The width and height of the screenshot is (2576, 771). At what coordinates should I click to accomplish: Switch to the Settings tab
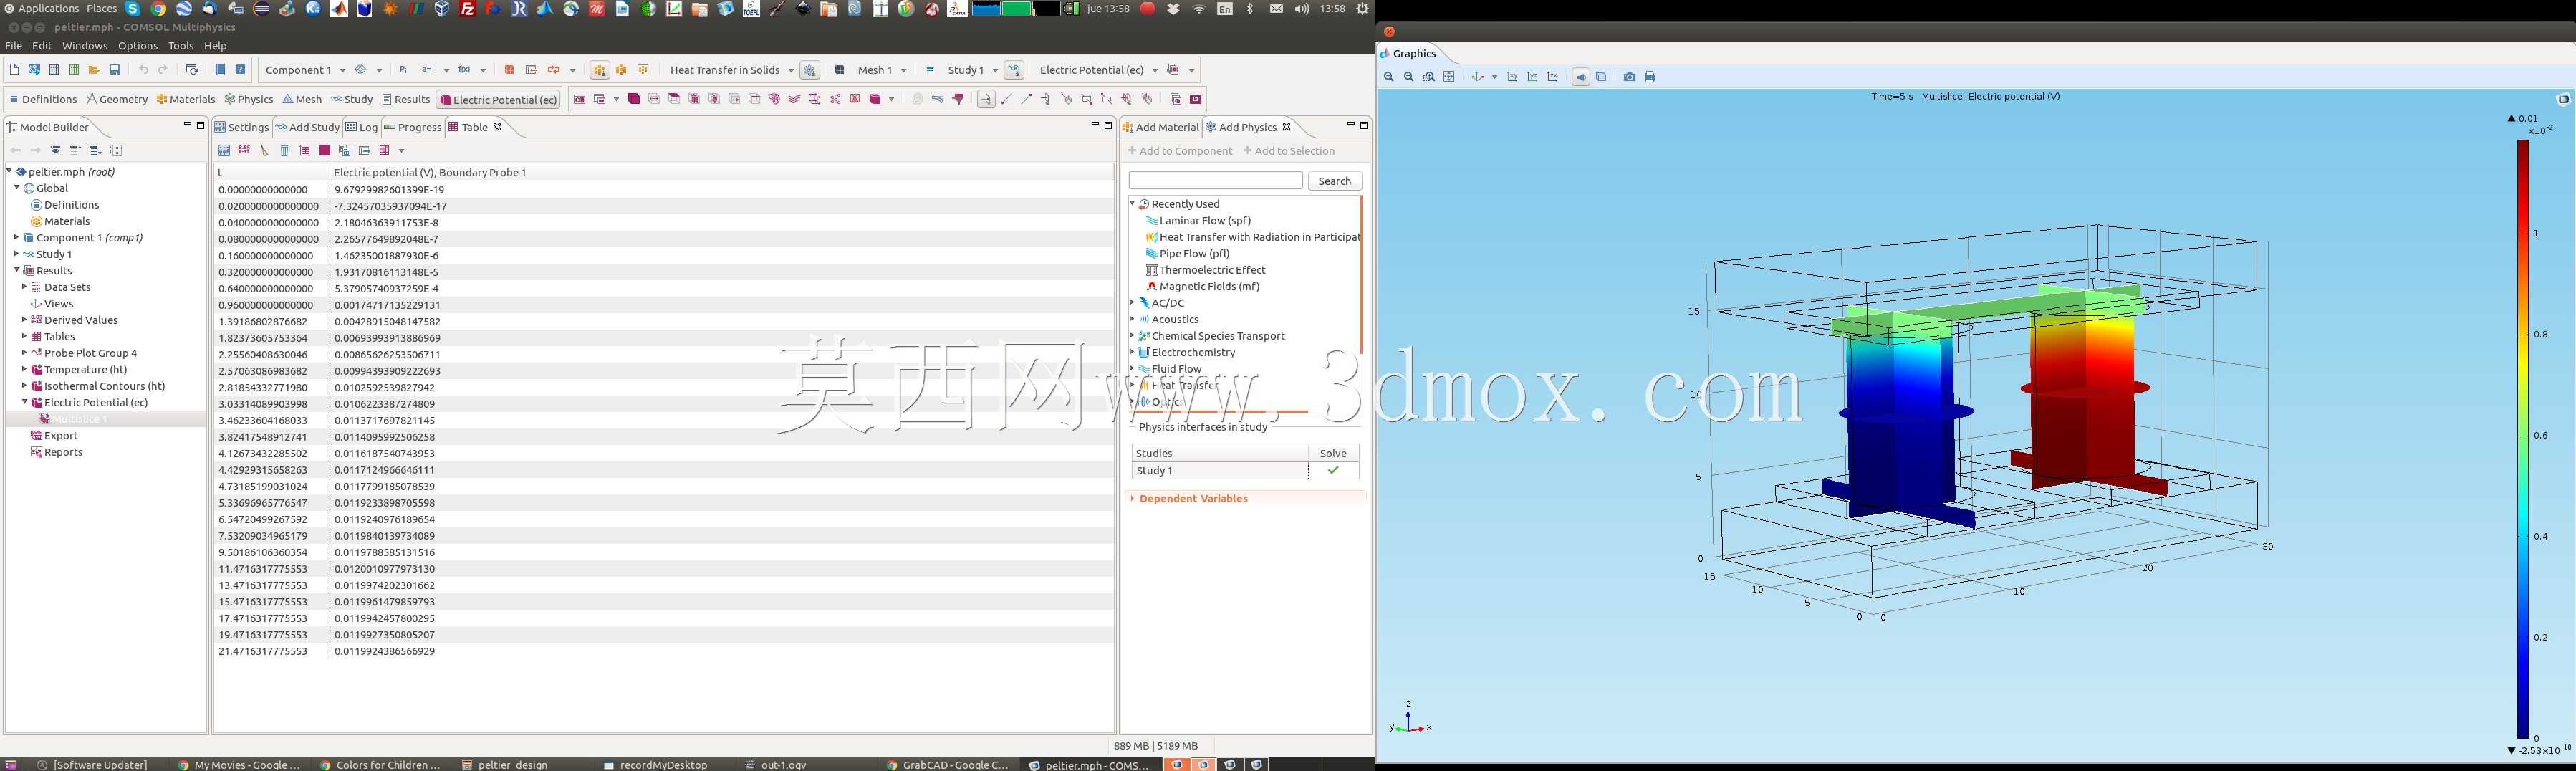coord(241,127)
